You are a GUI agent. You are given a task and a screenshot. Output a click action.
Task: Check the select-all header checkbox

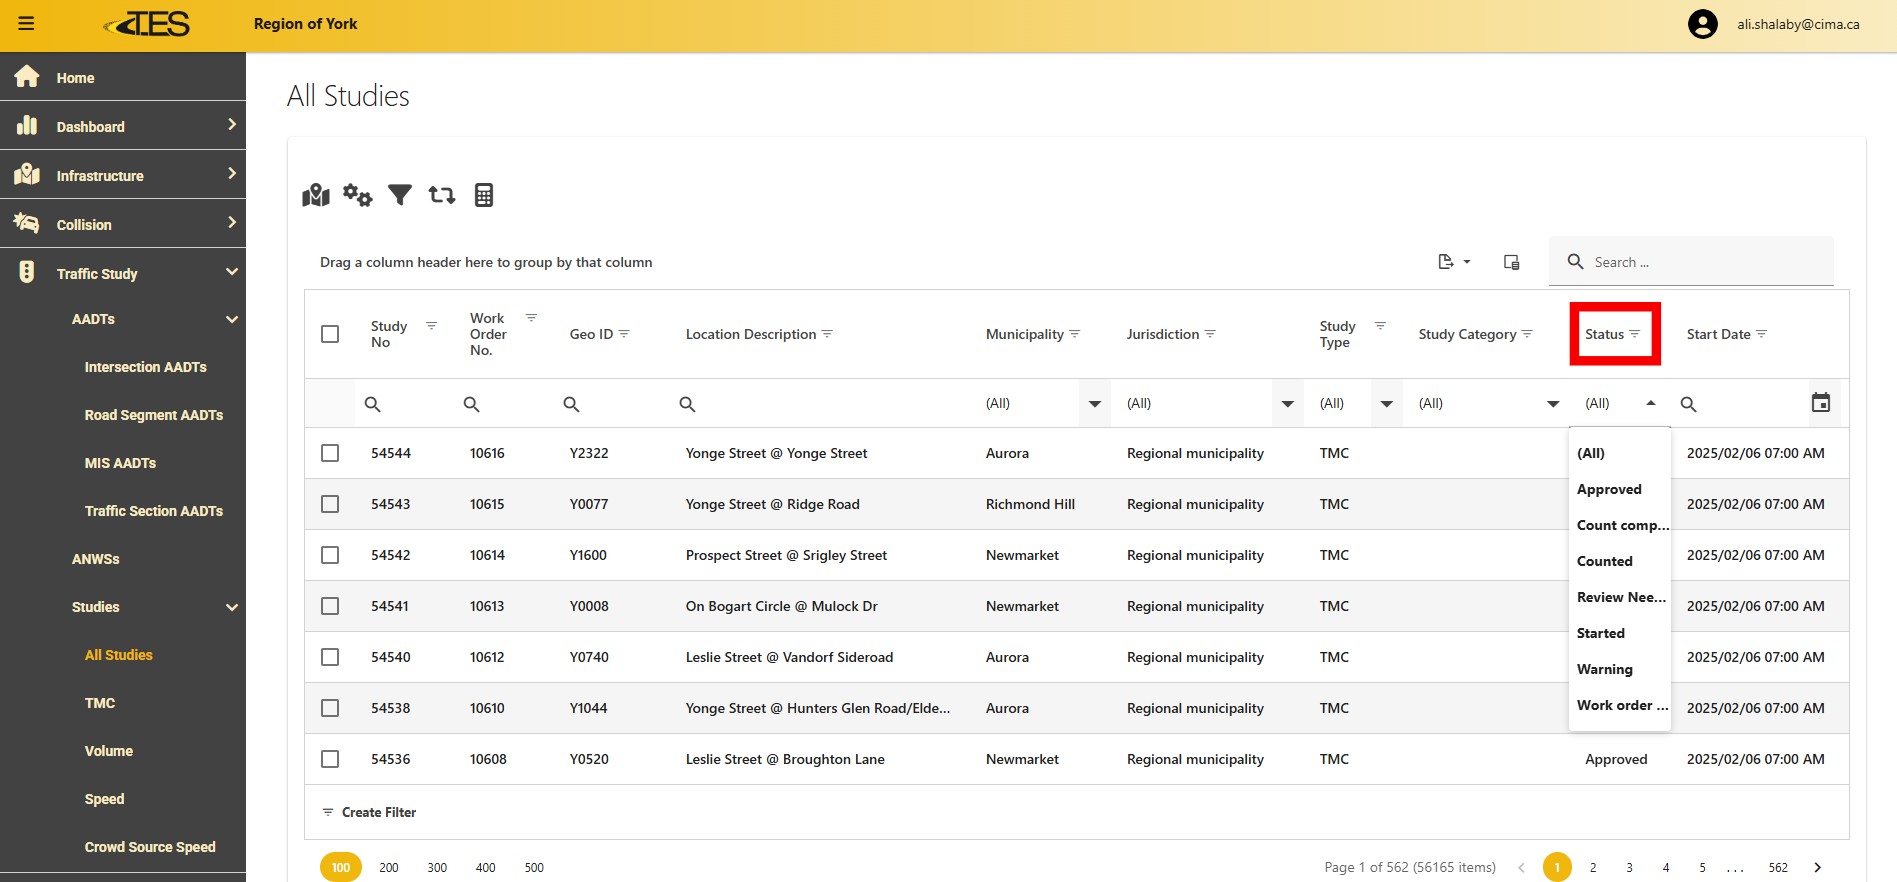[x=330, y=334]
